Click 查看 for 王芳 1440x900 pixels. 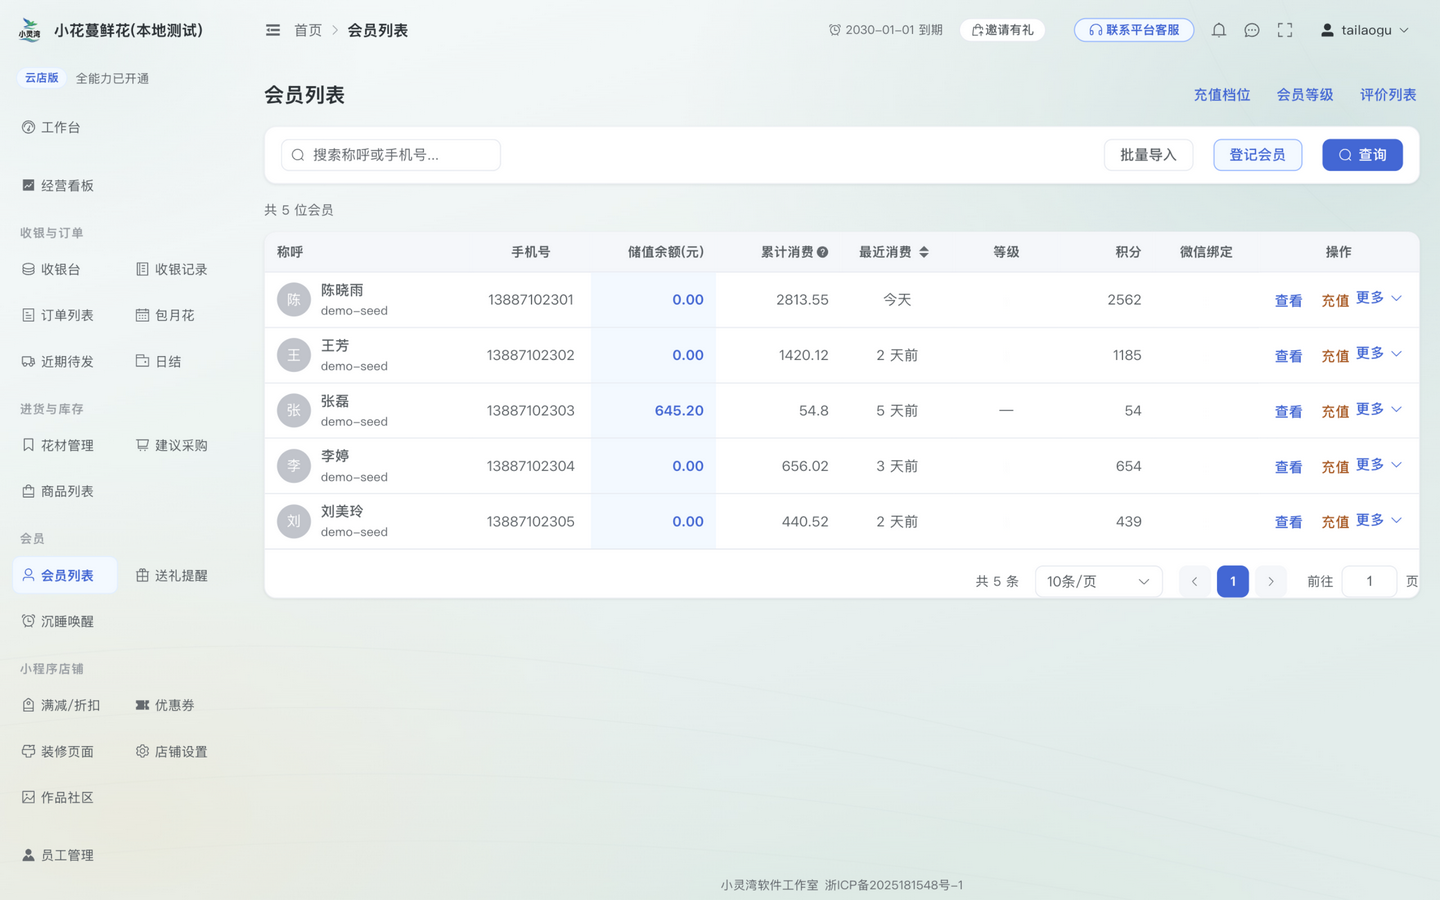coord(1288,356)
